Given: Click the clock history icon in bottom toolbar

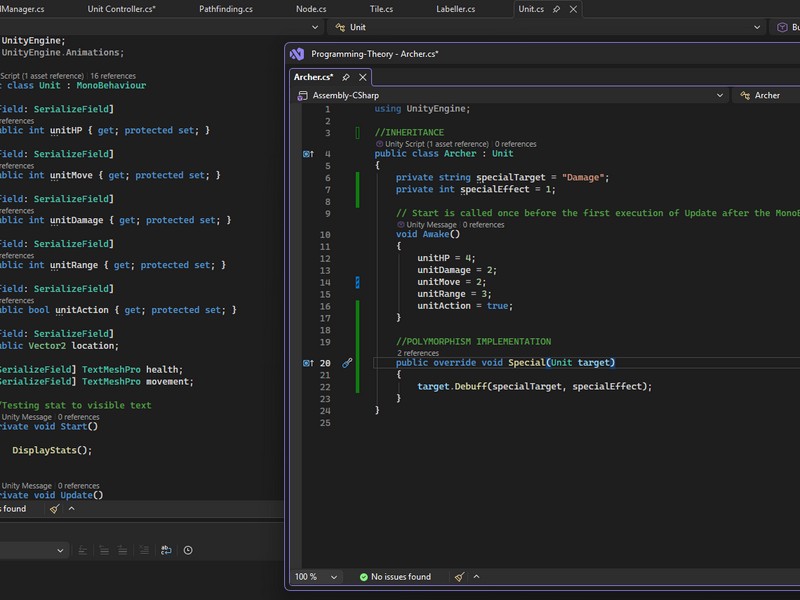Looking at the screenshot, I should pos(188,550).
